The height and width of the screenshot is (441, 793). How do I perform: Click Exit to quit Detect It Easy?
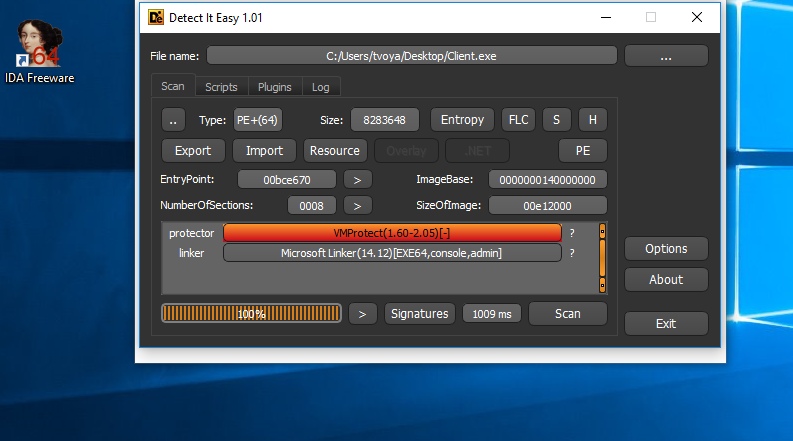[x=666, y=324]
